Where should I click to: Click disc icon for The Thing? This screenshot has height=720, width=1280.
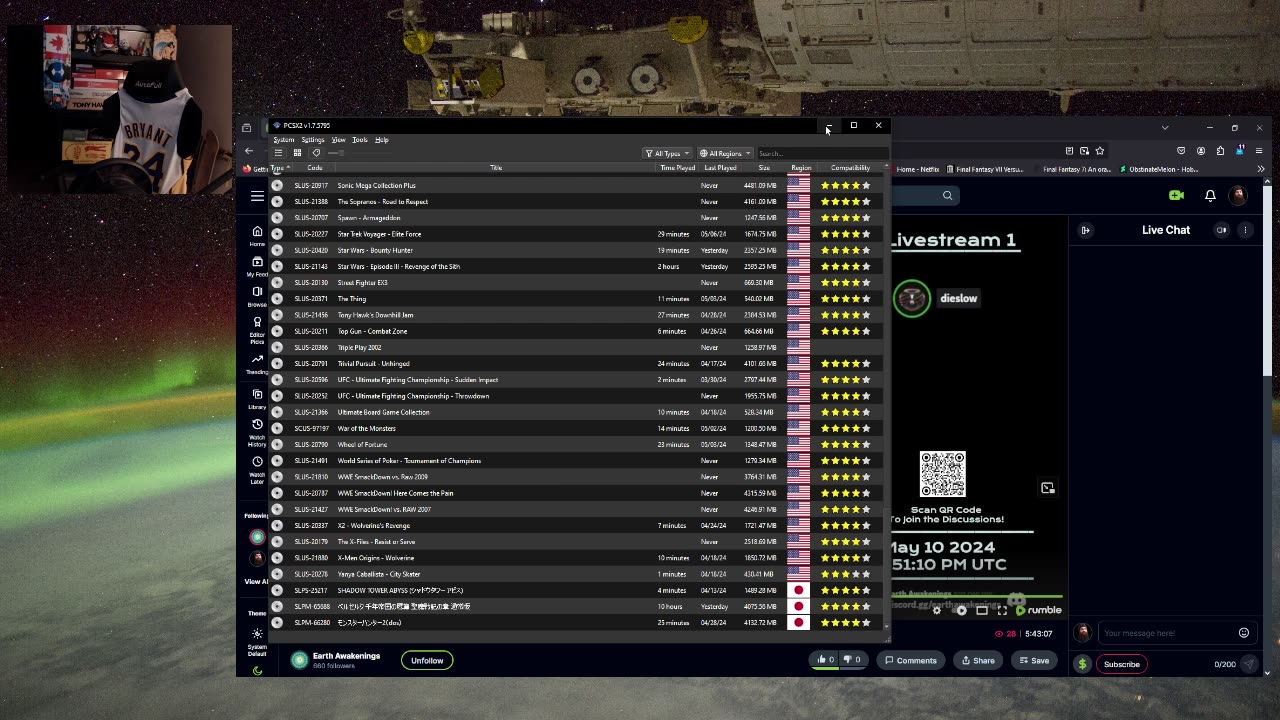(x=277, y=298)
